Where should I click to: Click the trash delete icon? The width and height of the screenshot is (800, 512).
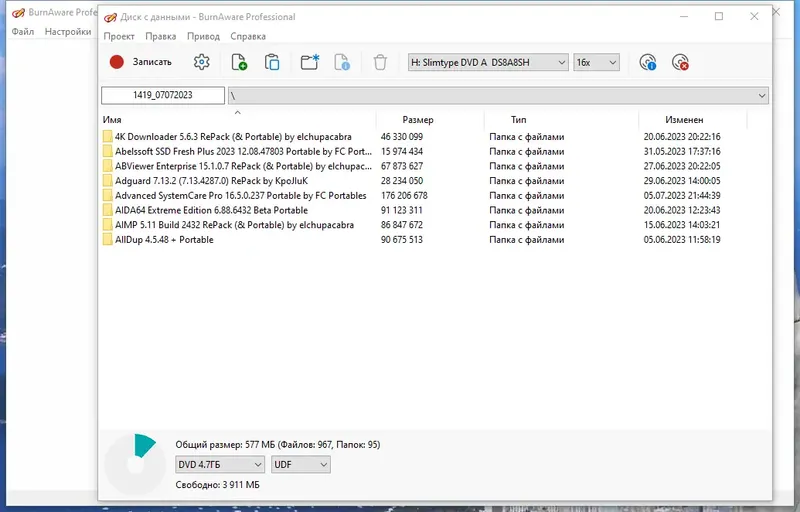(x=380, y=62)
